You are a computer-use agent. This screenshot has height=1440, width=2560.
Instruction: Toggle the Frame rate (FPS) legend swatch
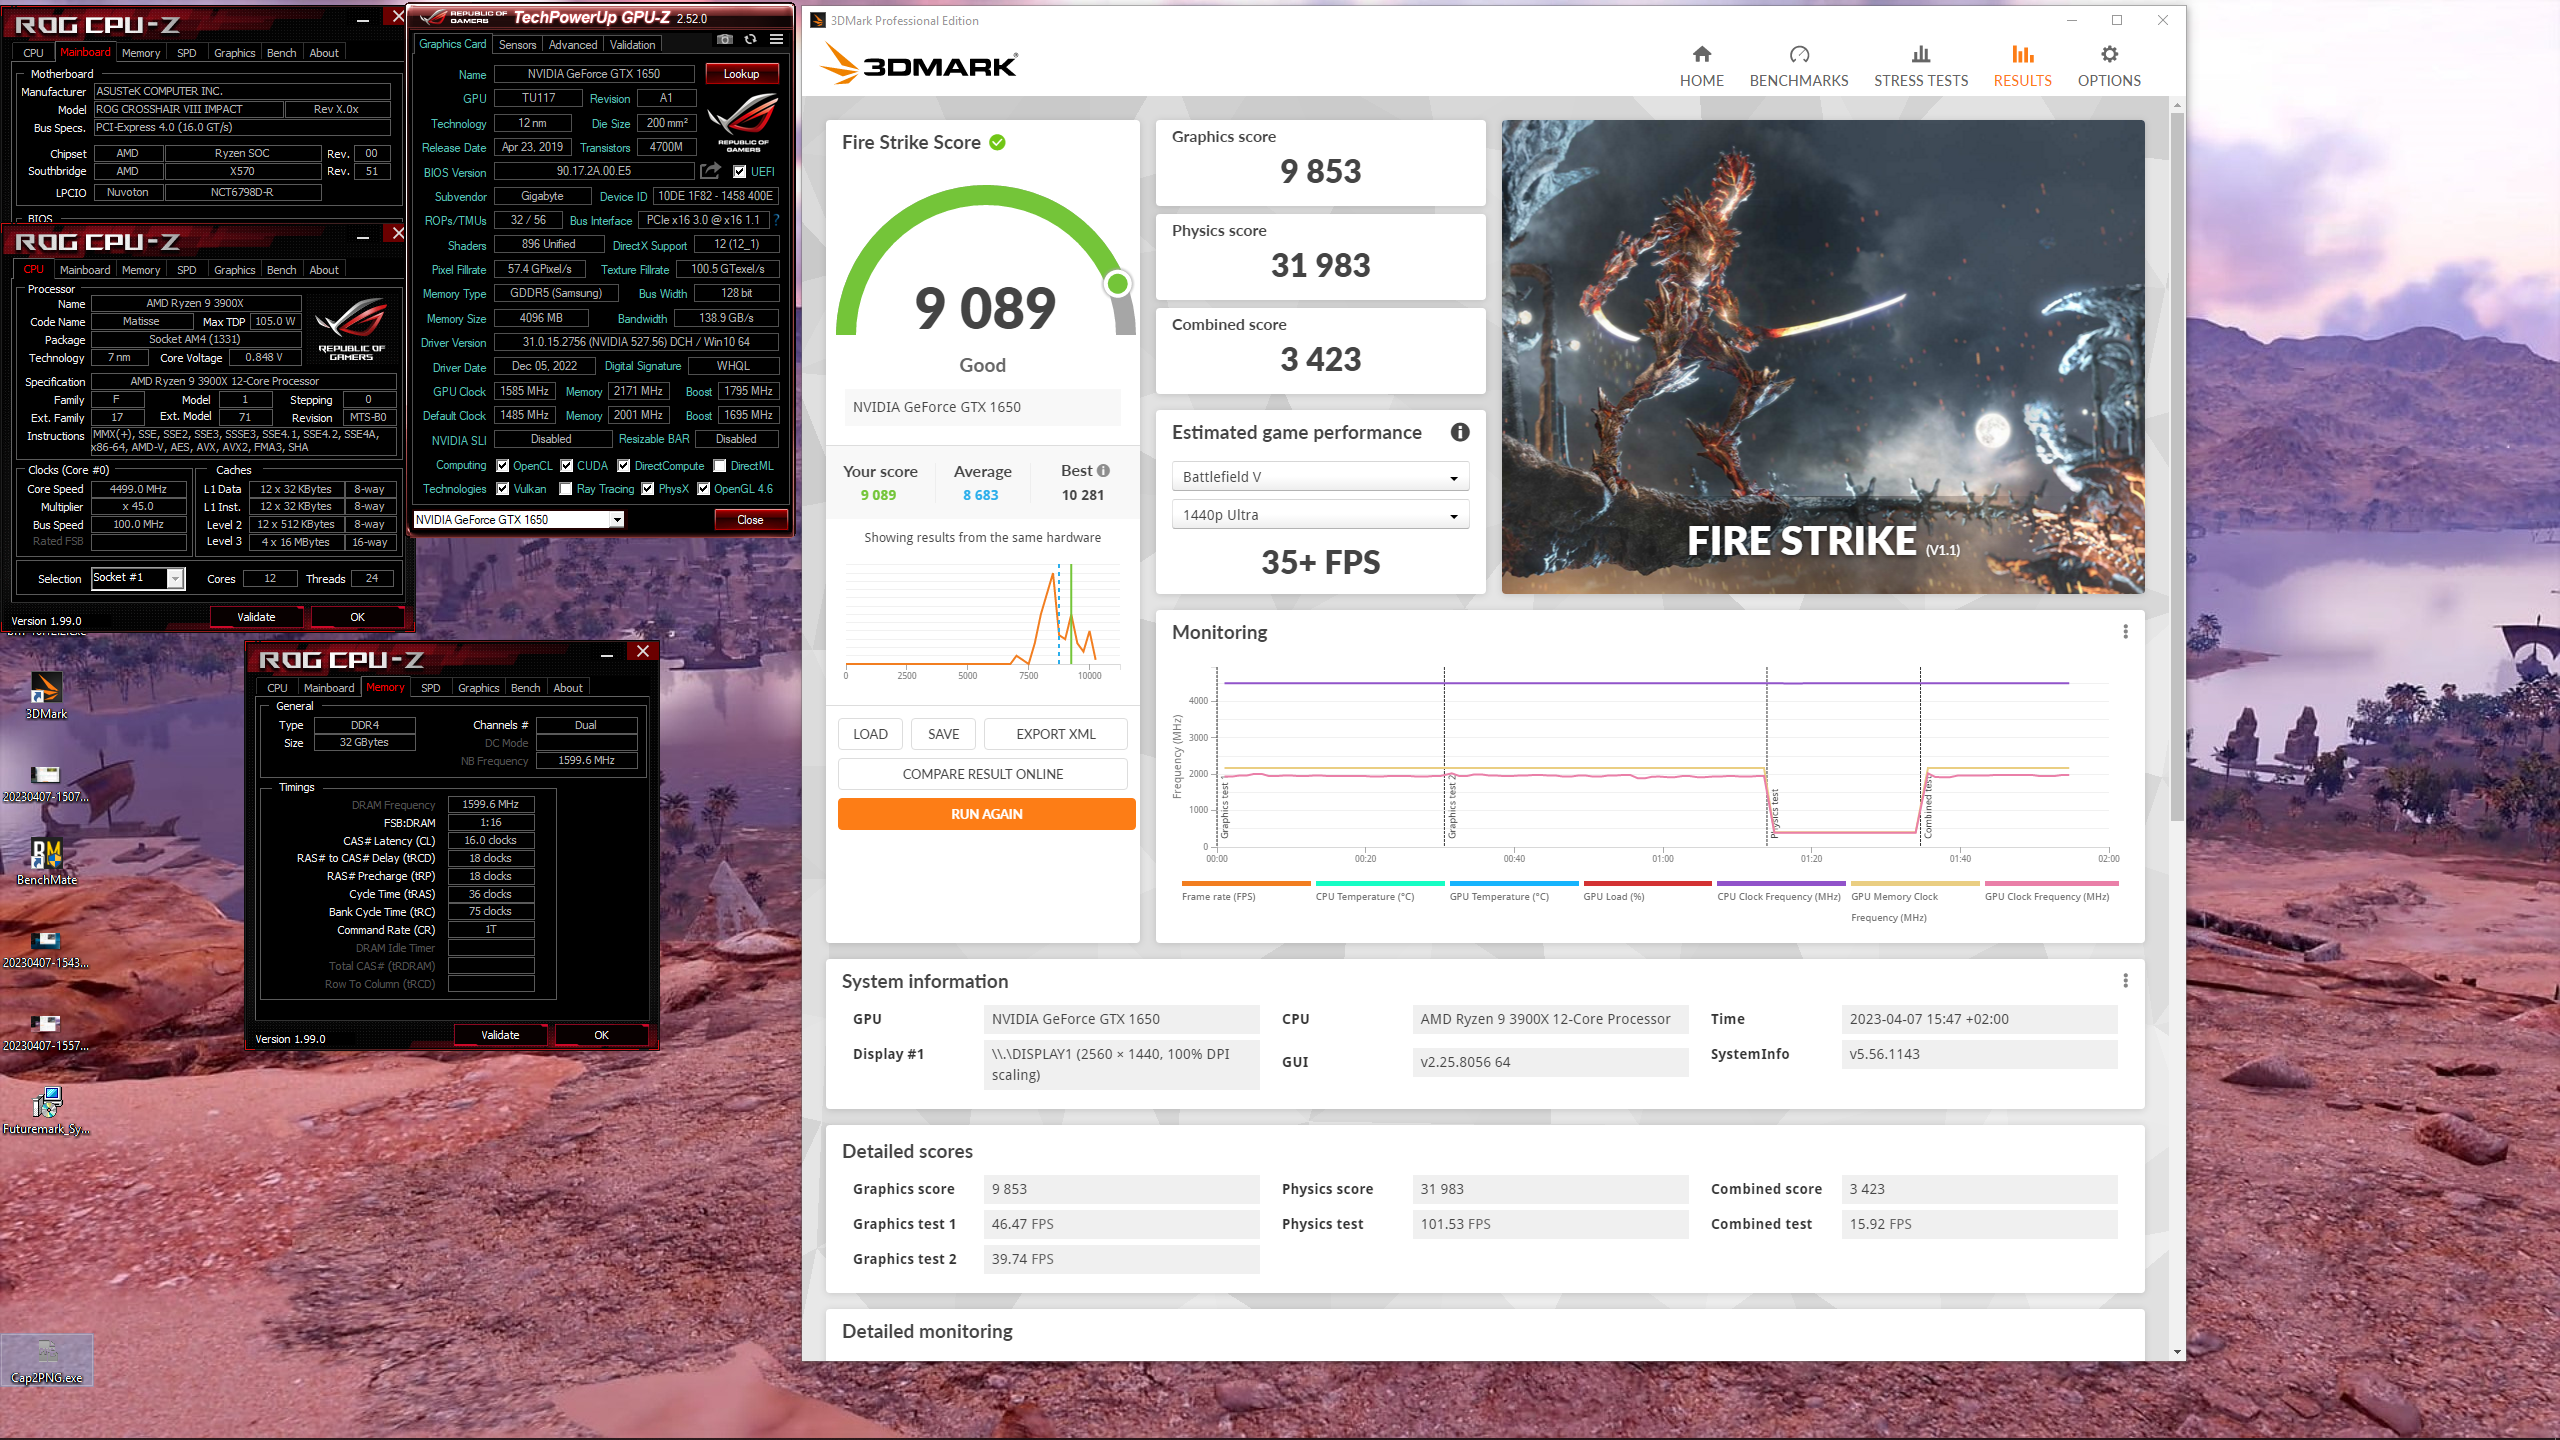coord(1245,884)
